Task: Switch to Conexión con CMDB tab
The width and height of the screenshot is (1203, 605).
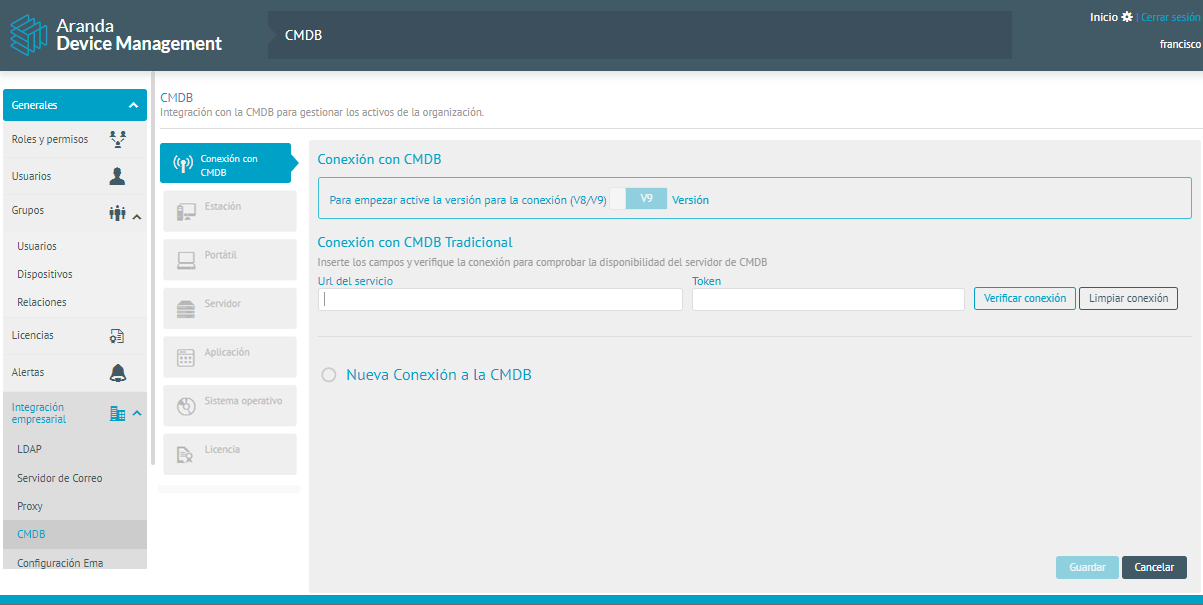Action: (226, 164)
